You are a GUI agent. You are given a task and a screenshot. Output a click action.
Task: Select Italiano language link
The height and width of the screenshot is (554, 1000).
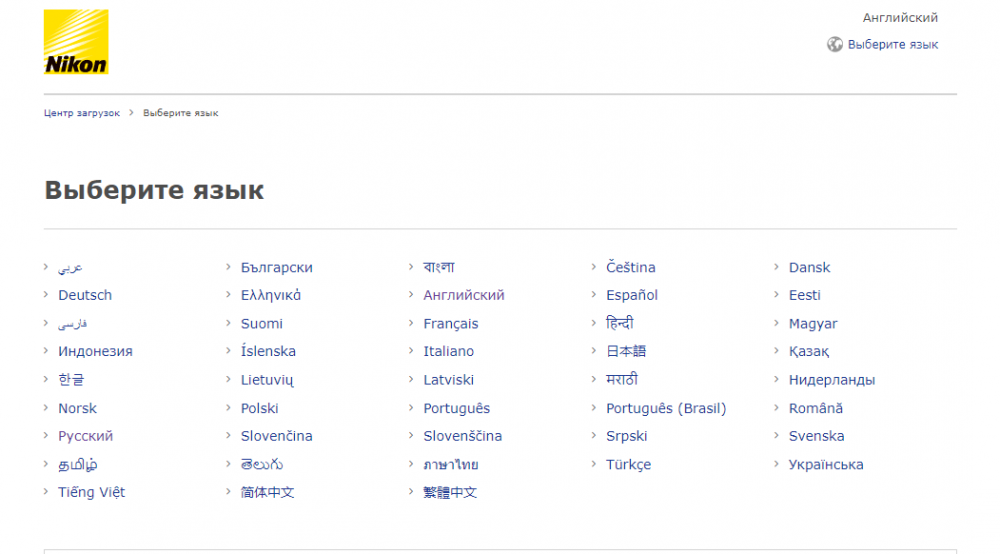pyautogui.click(x=448, y=351)
